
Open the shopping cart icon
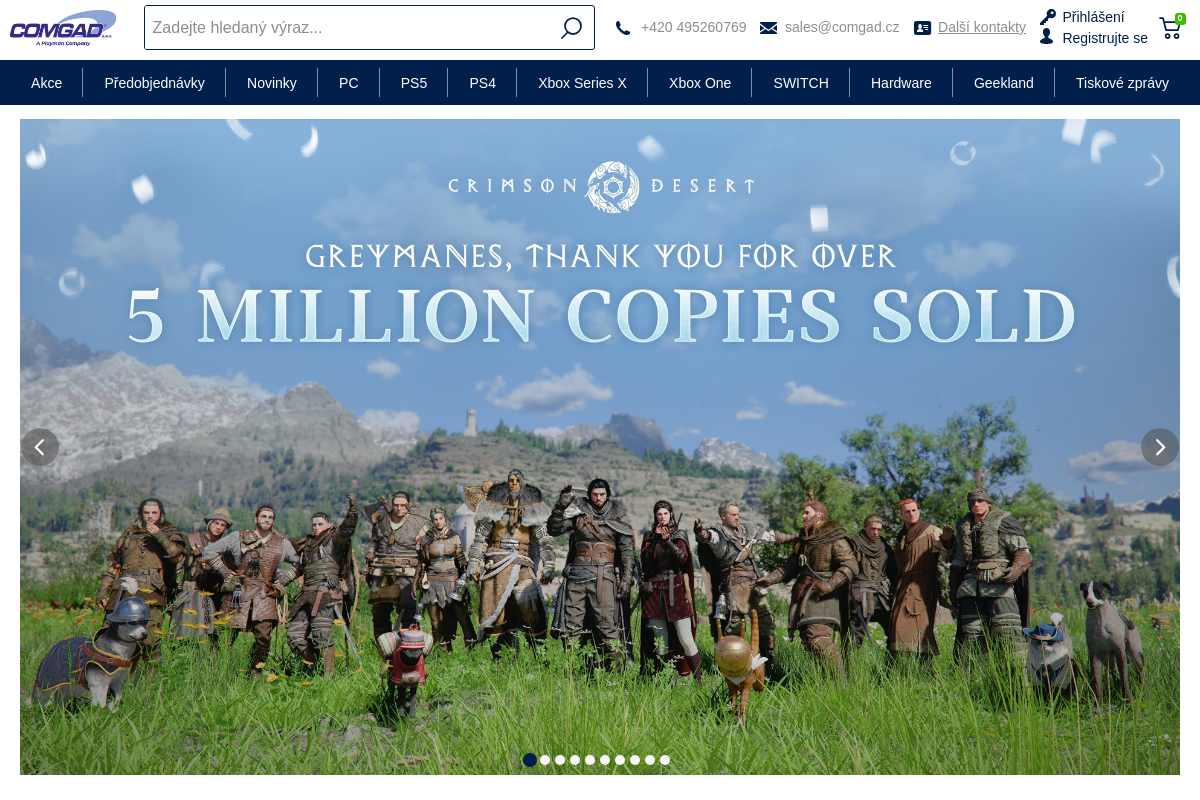[1170, 28]
